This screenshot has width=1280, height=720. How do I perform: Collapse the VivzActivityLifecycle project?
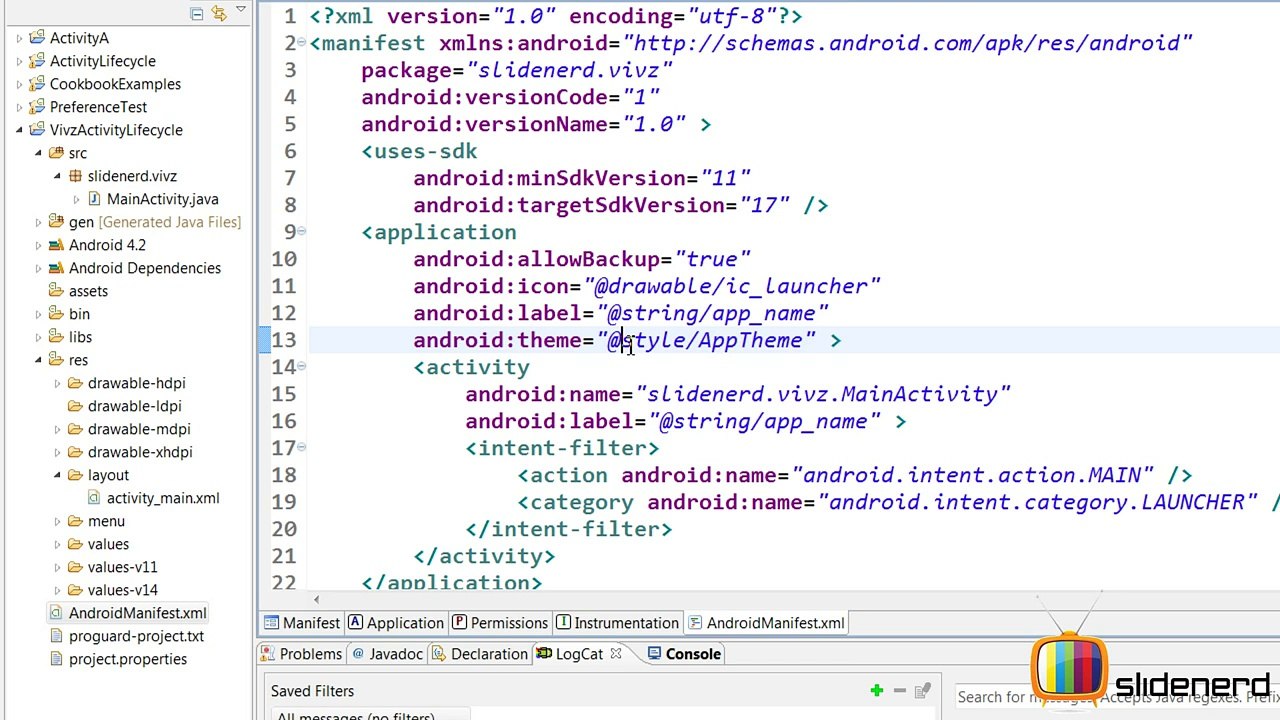click(19, 130)
